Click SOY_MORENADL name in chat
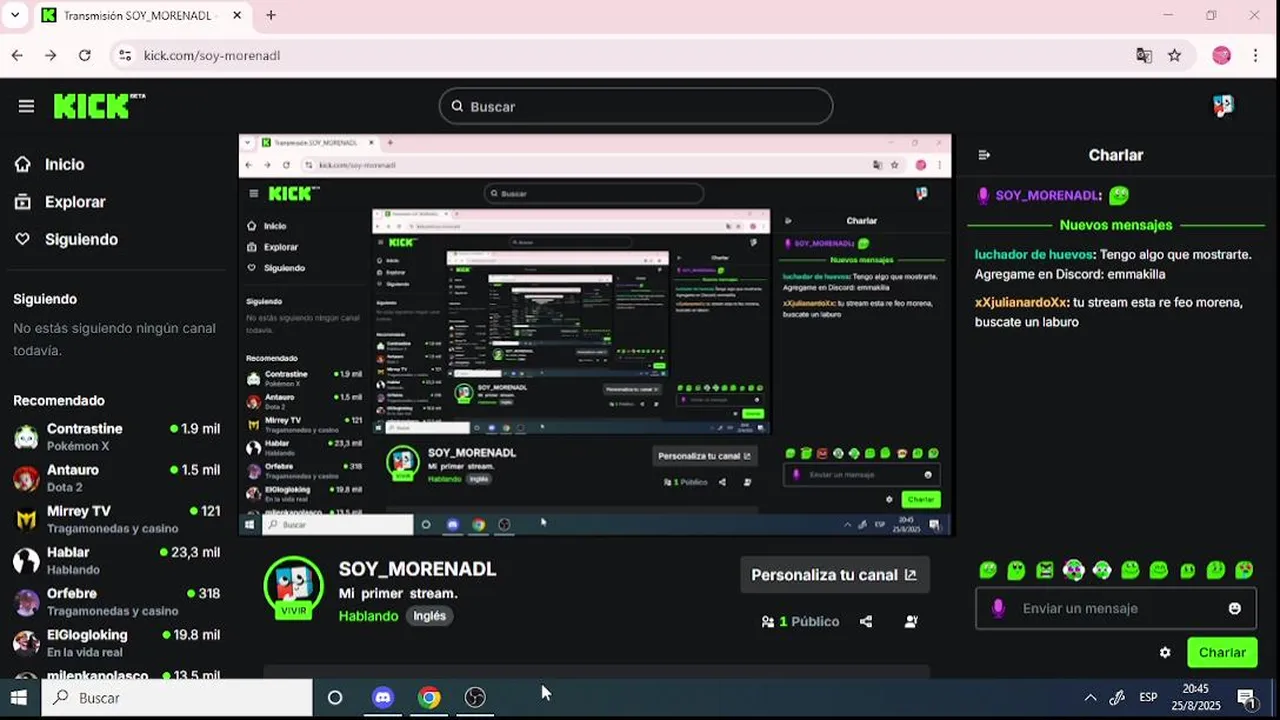The image size is (1280, 720). coord(1048,195)
